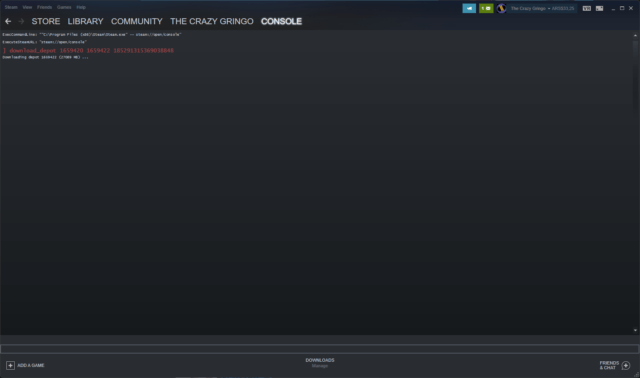The image size is (640, 378).
Task: Click the user profile avatar picture
Action: tap(501, 8)
